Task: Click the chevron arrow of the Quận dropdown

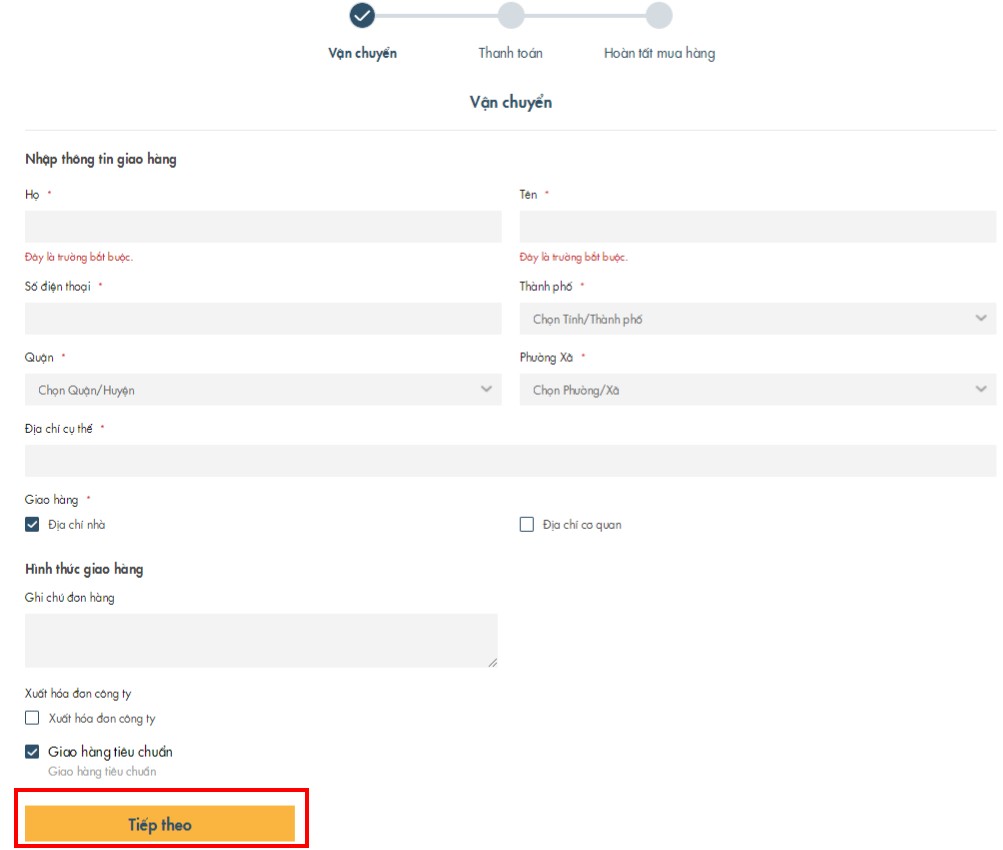Action: pyautogui.click(x=486, y=389)
